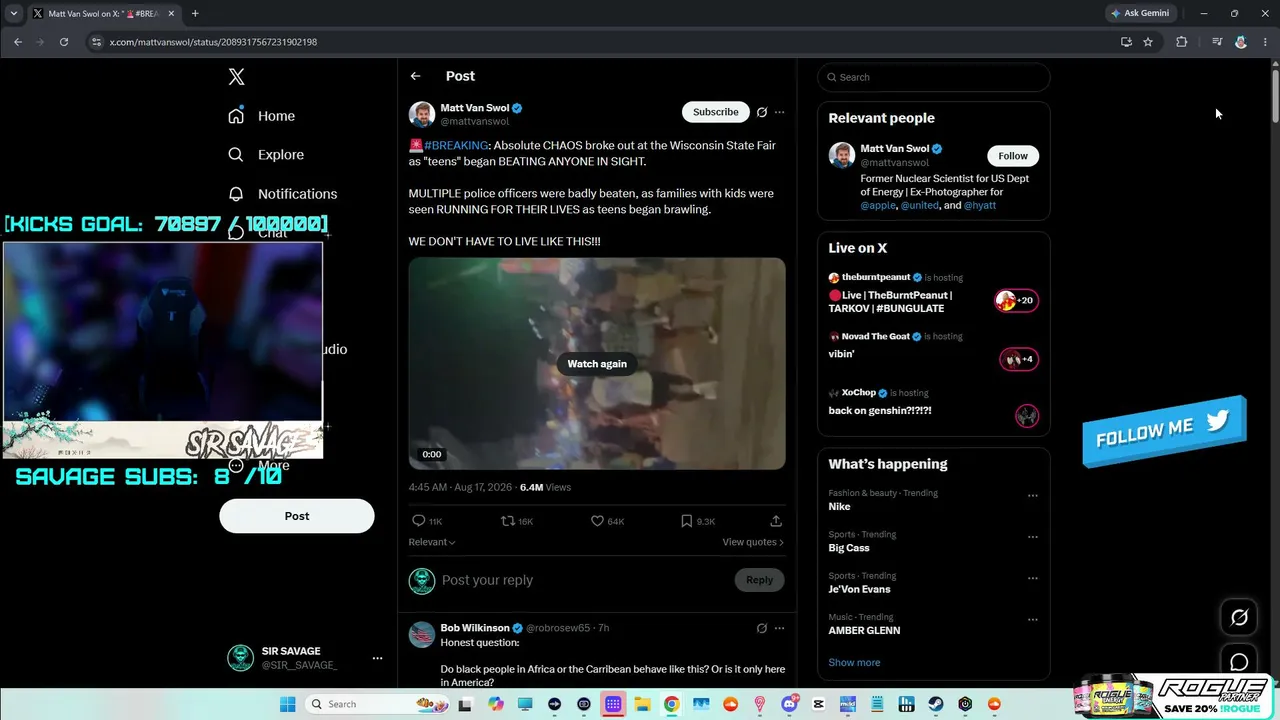Open more options for Big Cass trend
1280x720 pixels.
(x=1033, y=537)
